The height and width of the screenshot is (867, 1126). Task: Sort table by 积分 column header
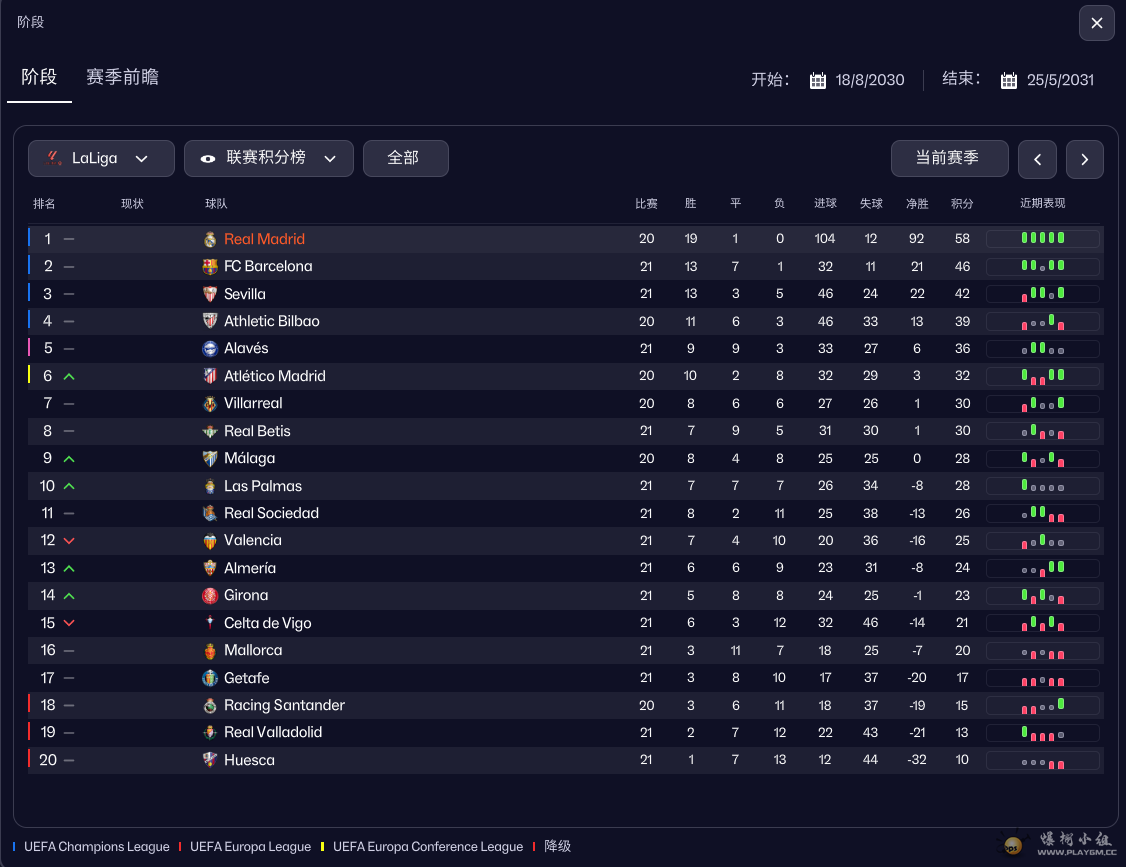(x=962, y=204)
